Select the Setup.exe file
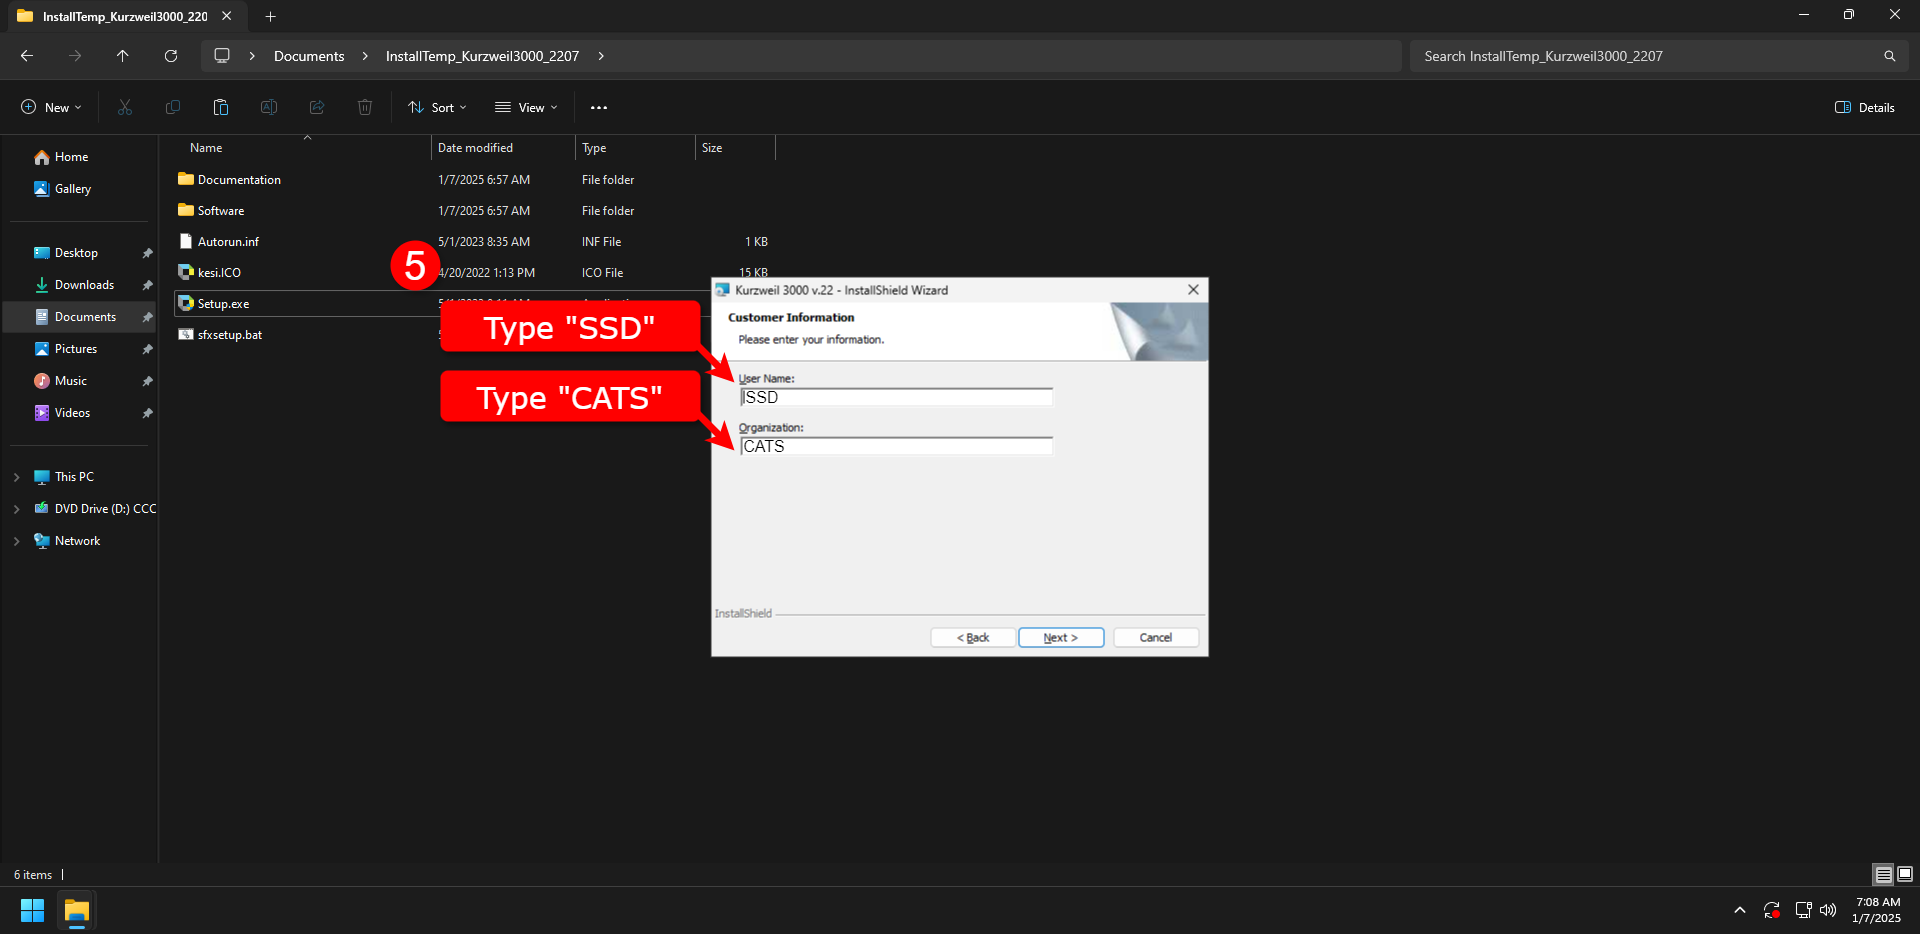The width and height of the screenshot is (1920, 934). (x=223, y=304)
